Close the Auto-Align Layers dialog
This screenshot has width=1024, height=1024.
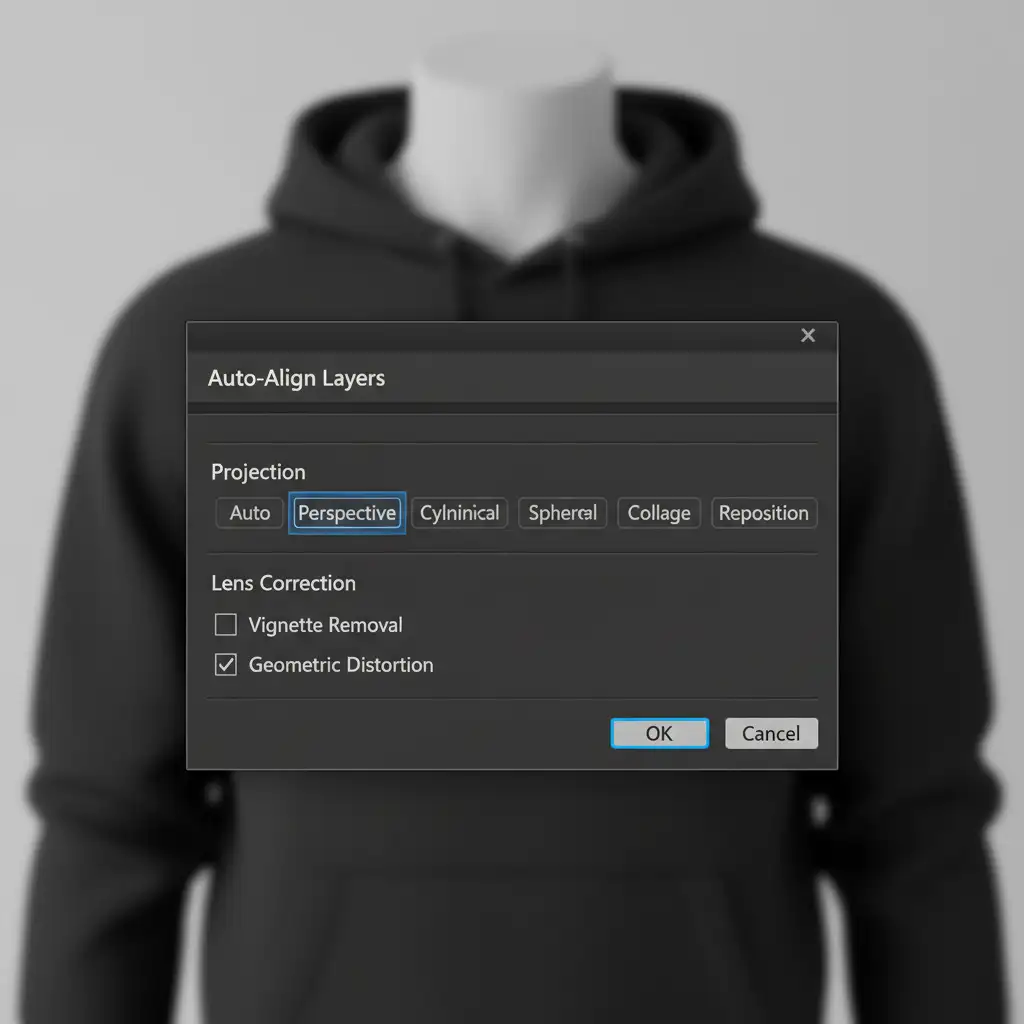point(808,336)
